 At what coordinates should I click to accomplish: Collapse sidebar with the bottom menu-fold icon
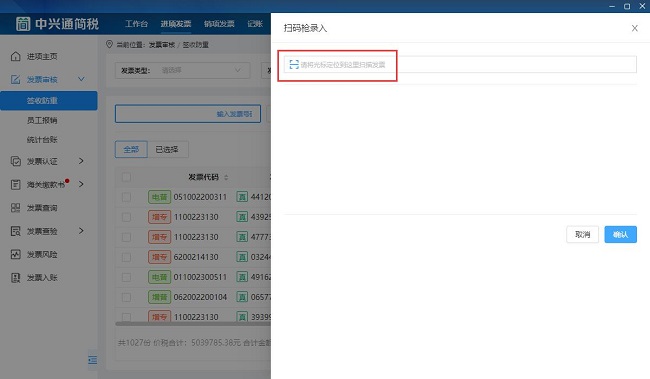point(92,360)
